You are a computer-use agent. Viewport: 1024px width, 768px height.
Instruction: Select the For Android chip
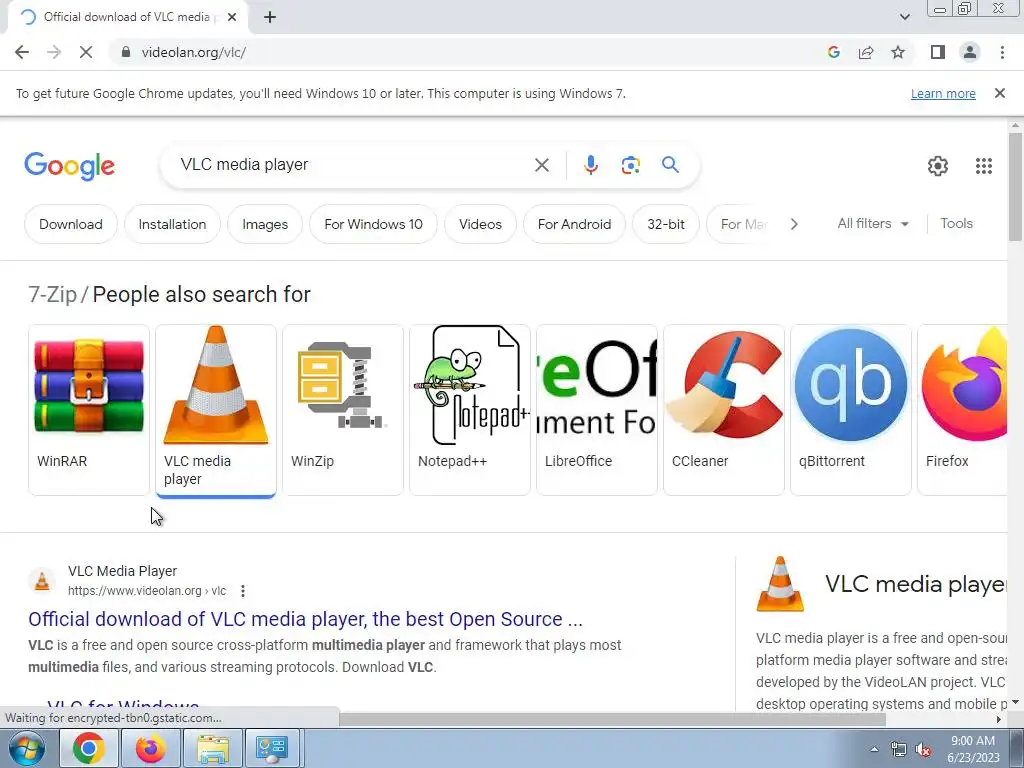point(574,224)
